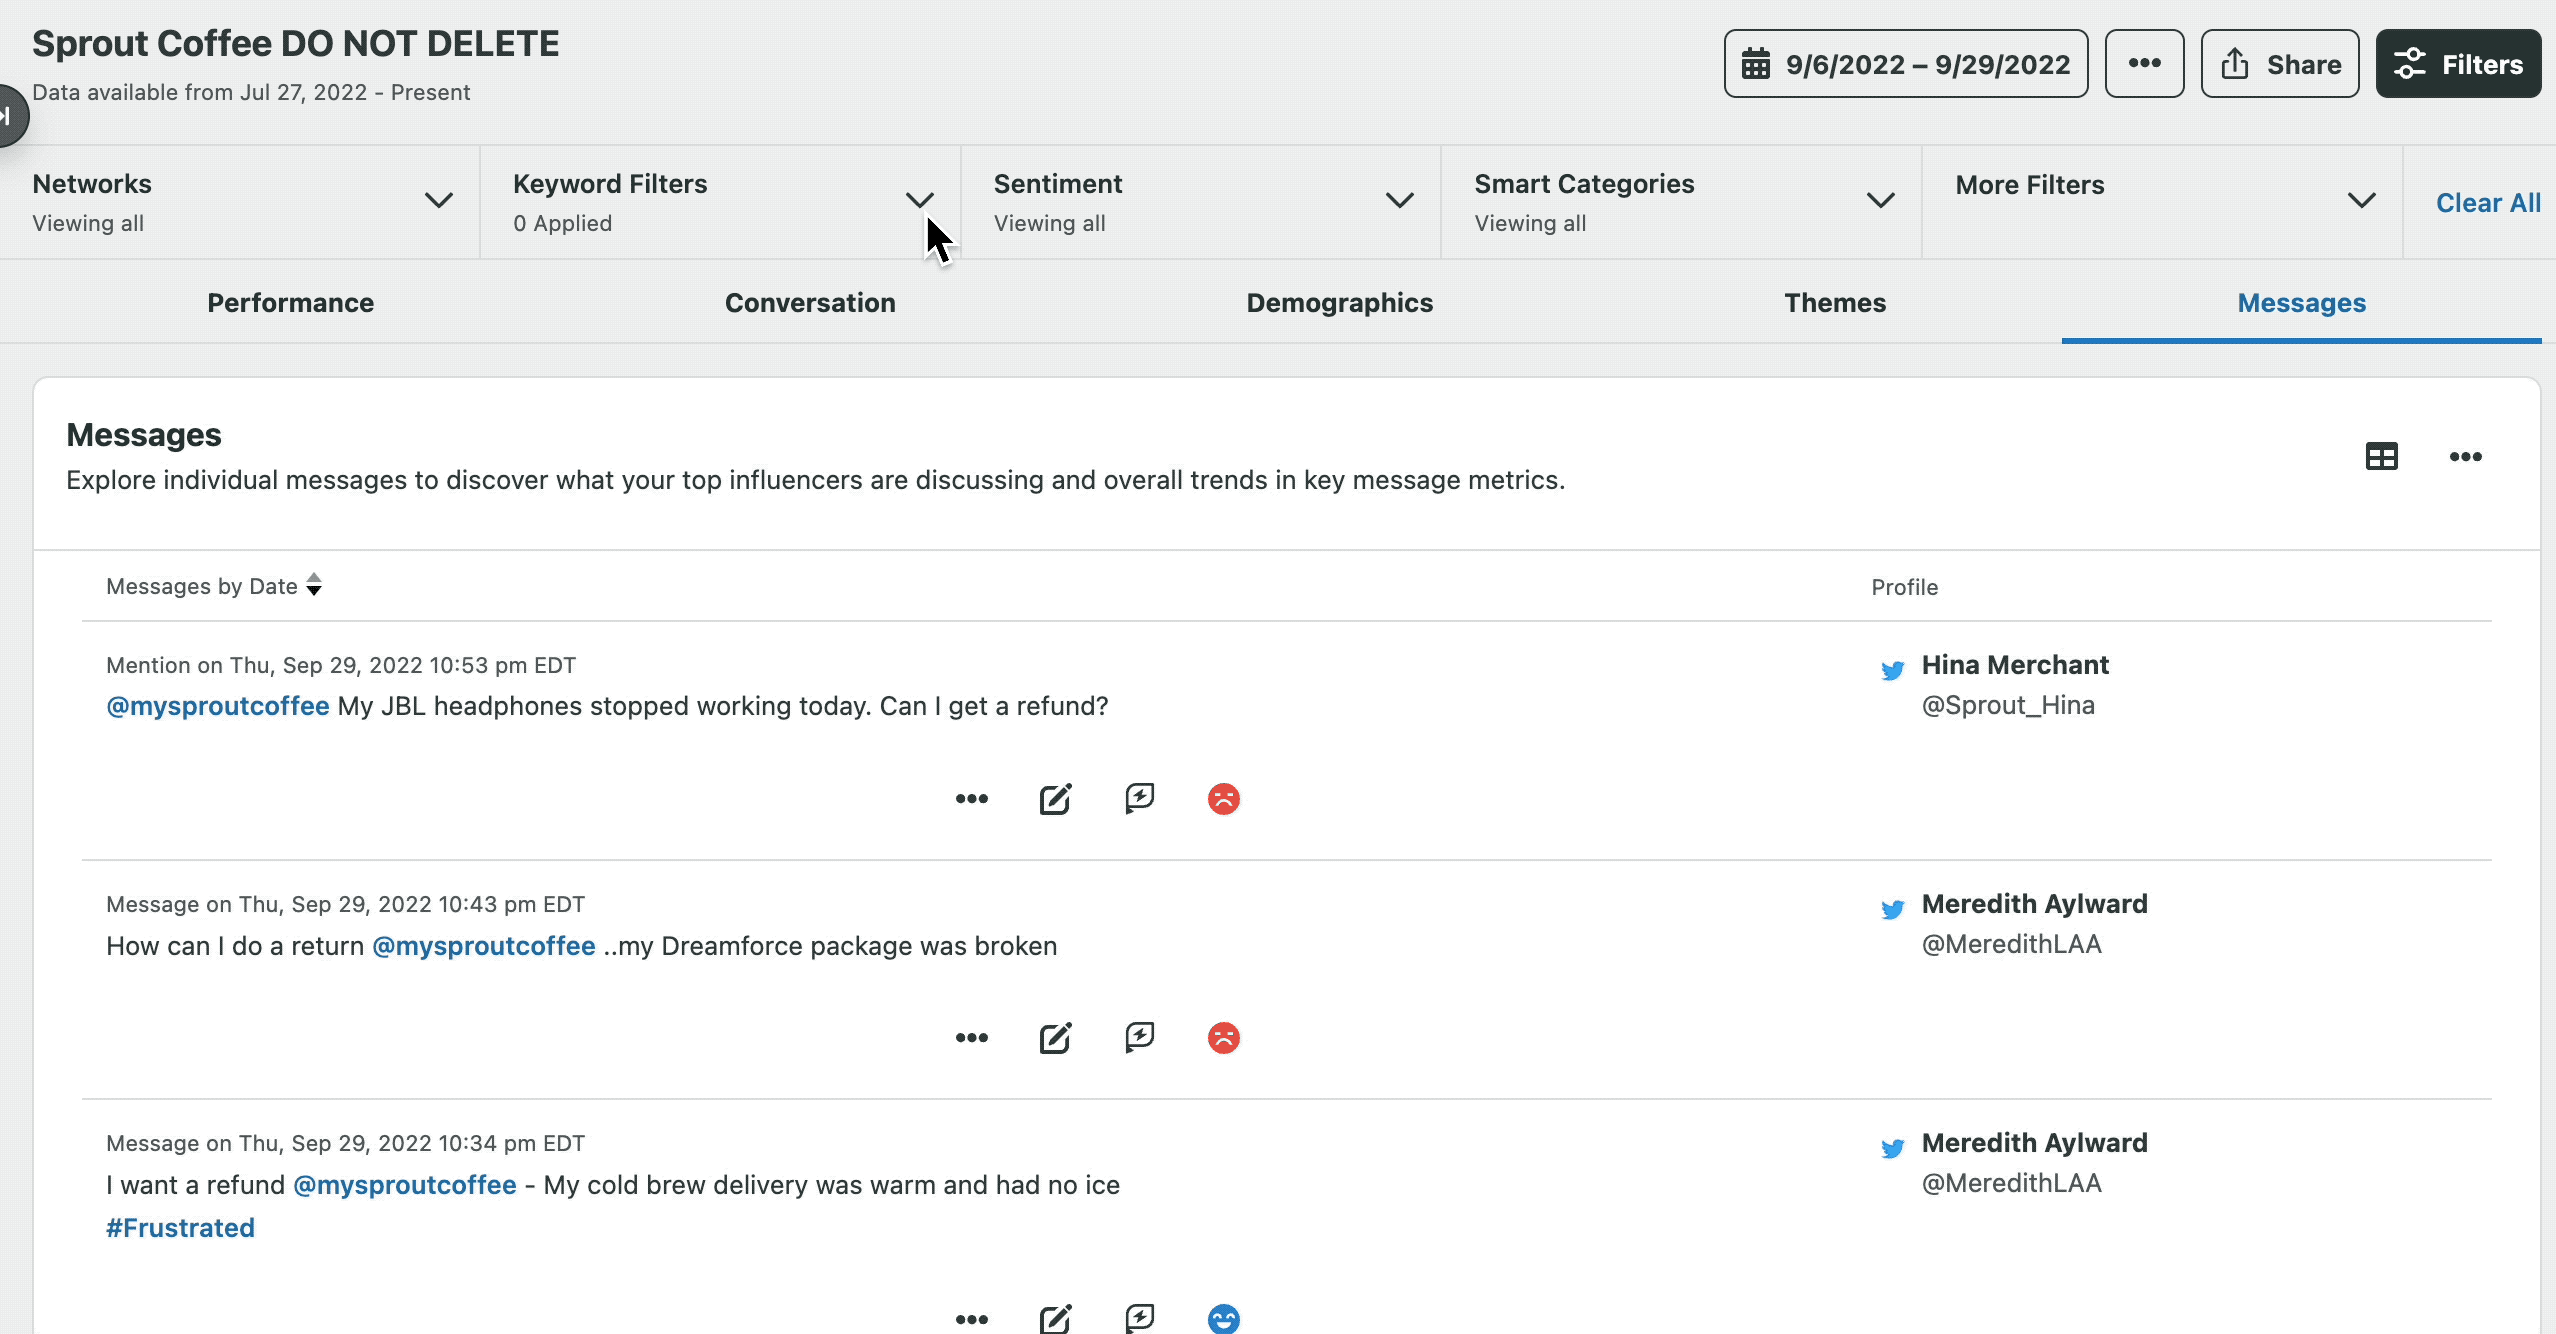Open more options for Hina Merchant message
Viewport: 2556px width, 1334px height.
pyautogui.click(x=971, y=798)
